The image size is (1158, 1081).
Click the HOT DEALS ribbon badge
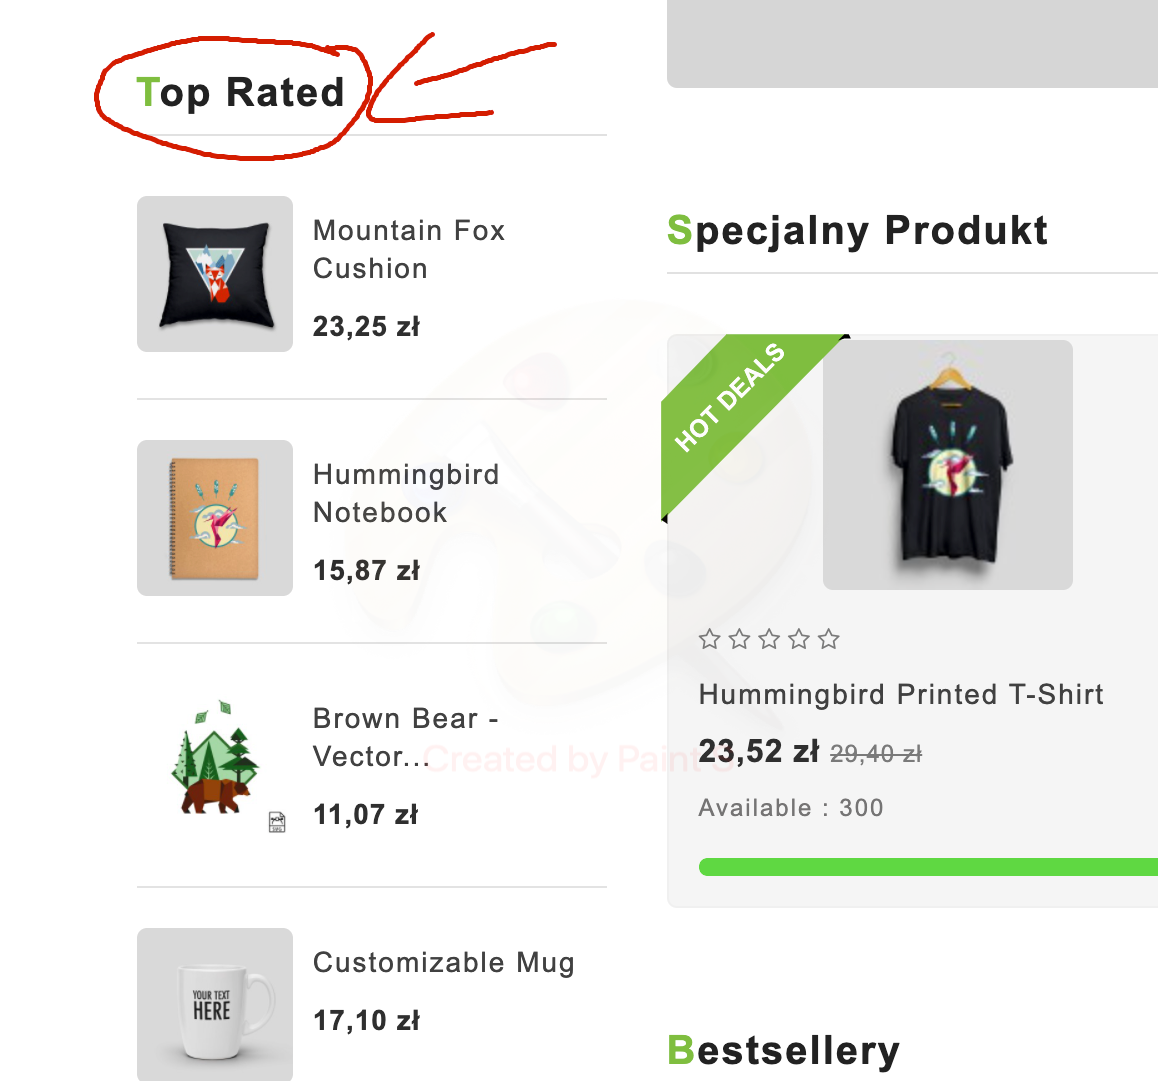731,397
